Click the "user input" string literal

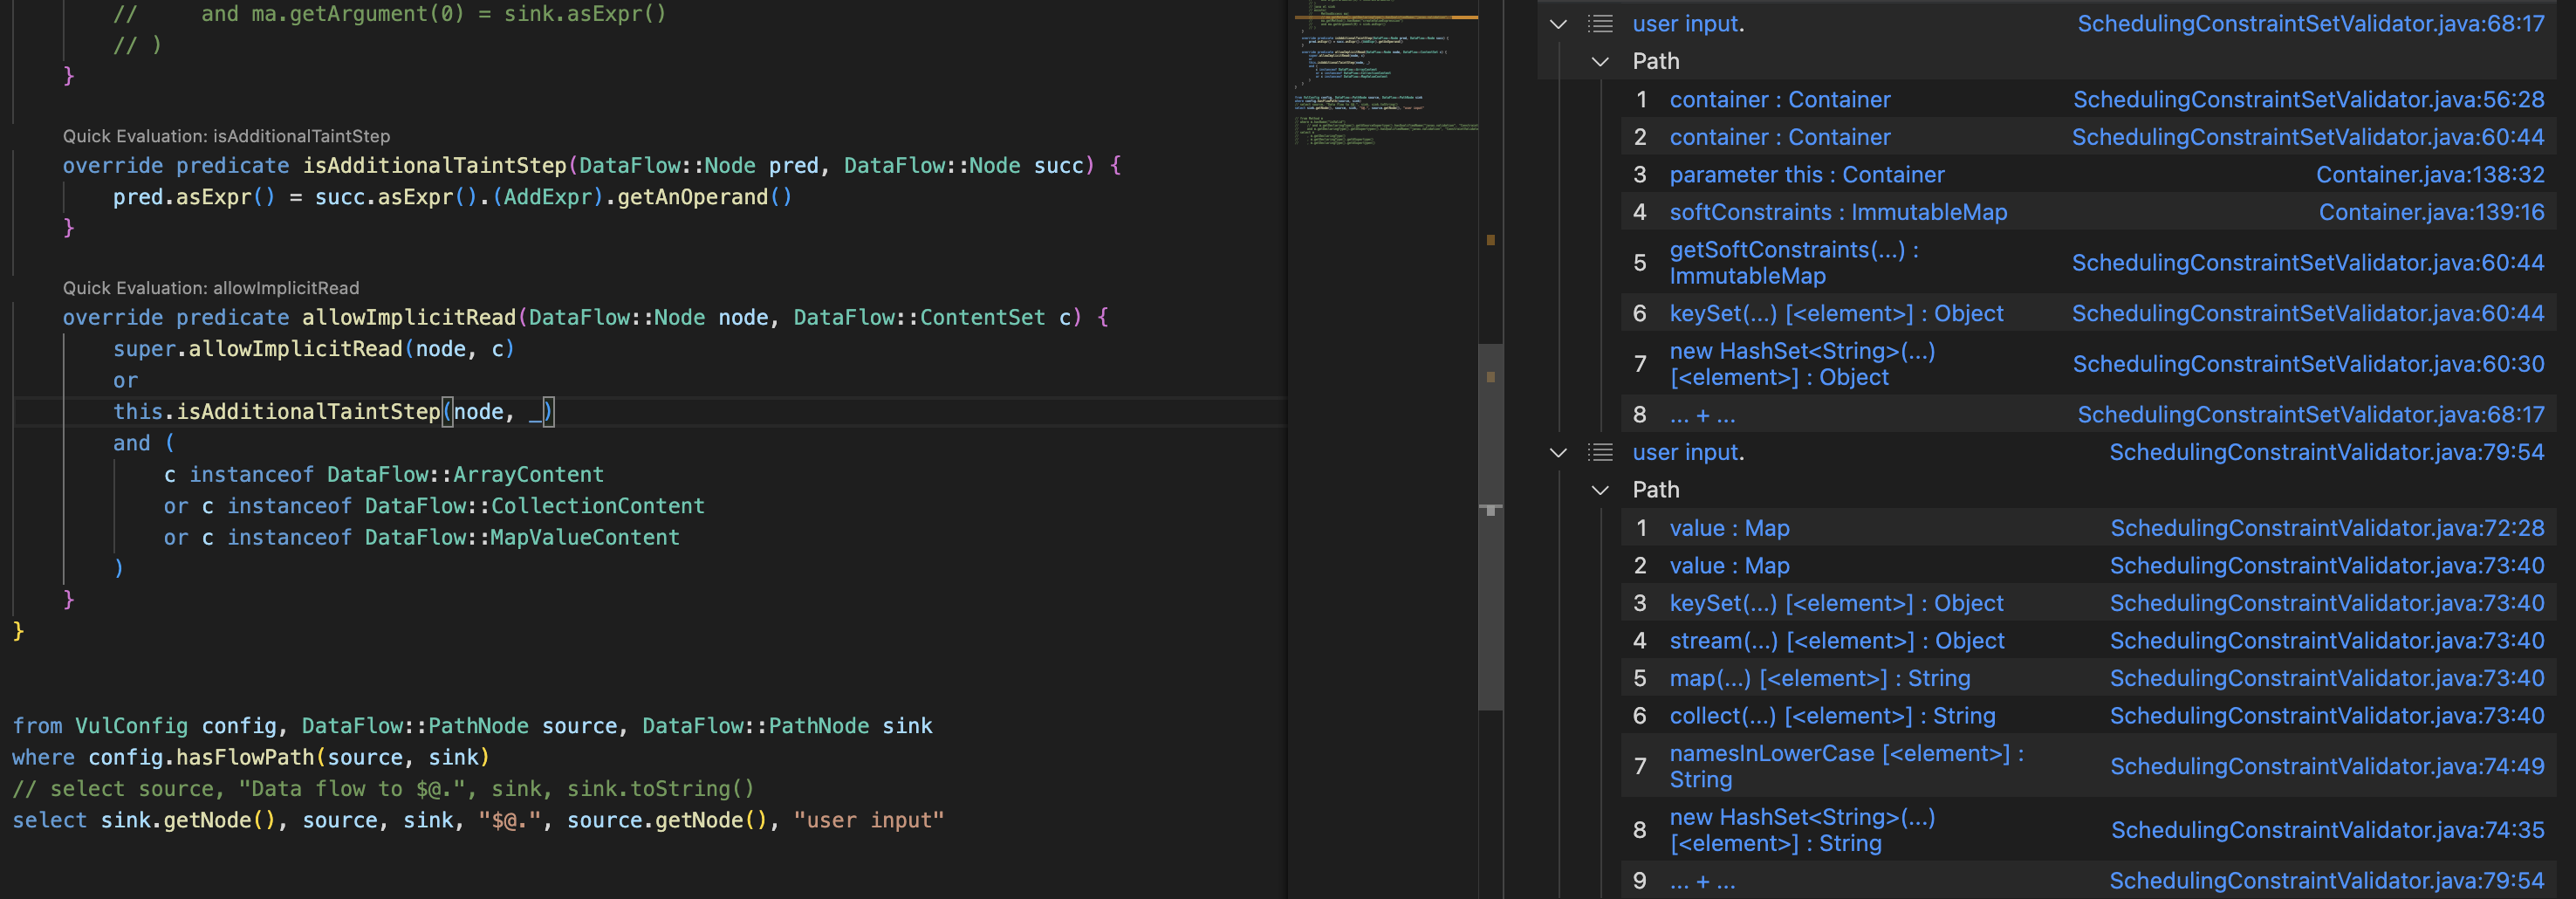coord(868,821)
